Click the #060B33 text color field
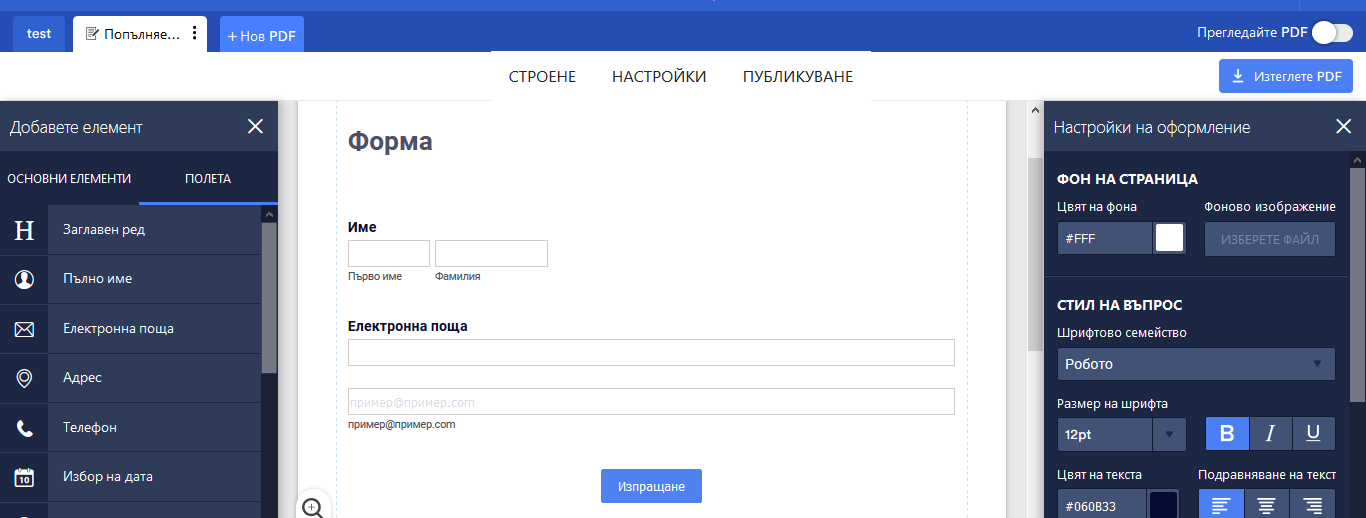The width and height of the screenshot is (1366, 518). 1103,506
